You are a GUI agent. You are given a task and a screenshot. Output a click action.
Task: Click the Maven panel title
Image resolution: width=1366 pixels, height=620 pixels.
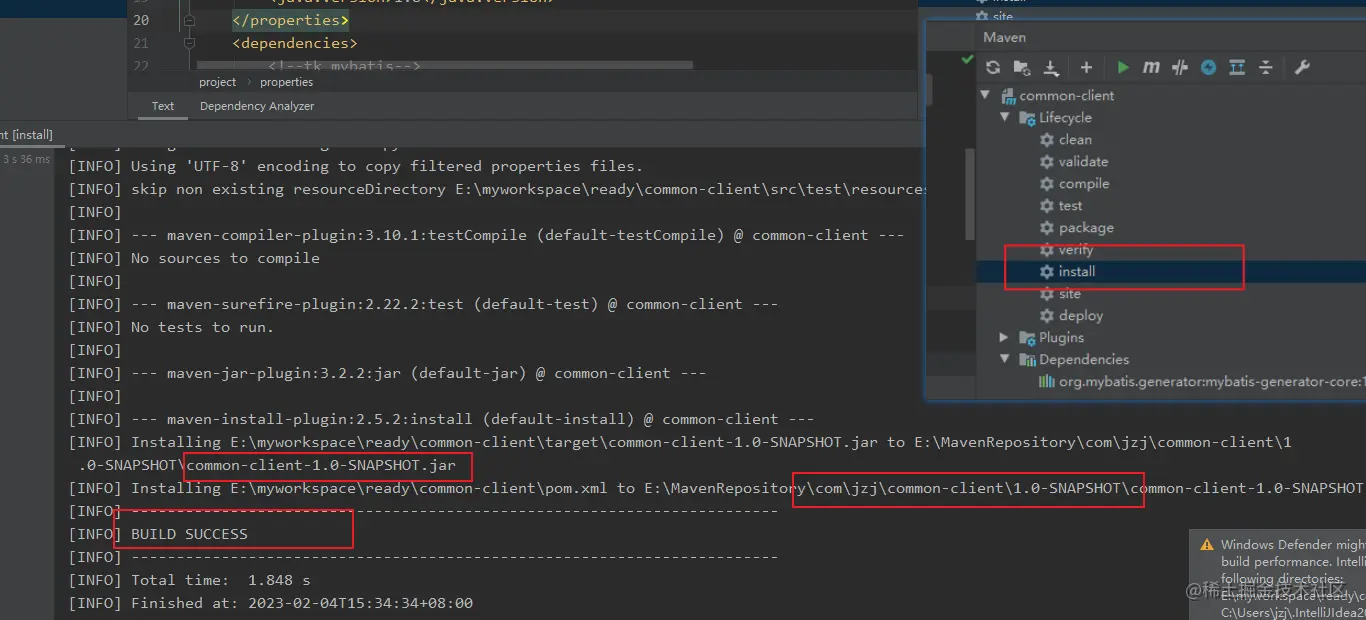coord(1005,37)
